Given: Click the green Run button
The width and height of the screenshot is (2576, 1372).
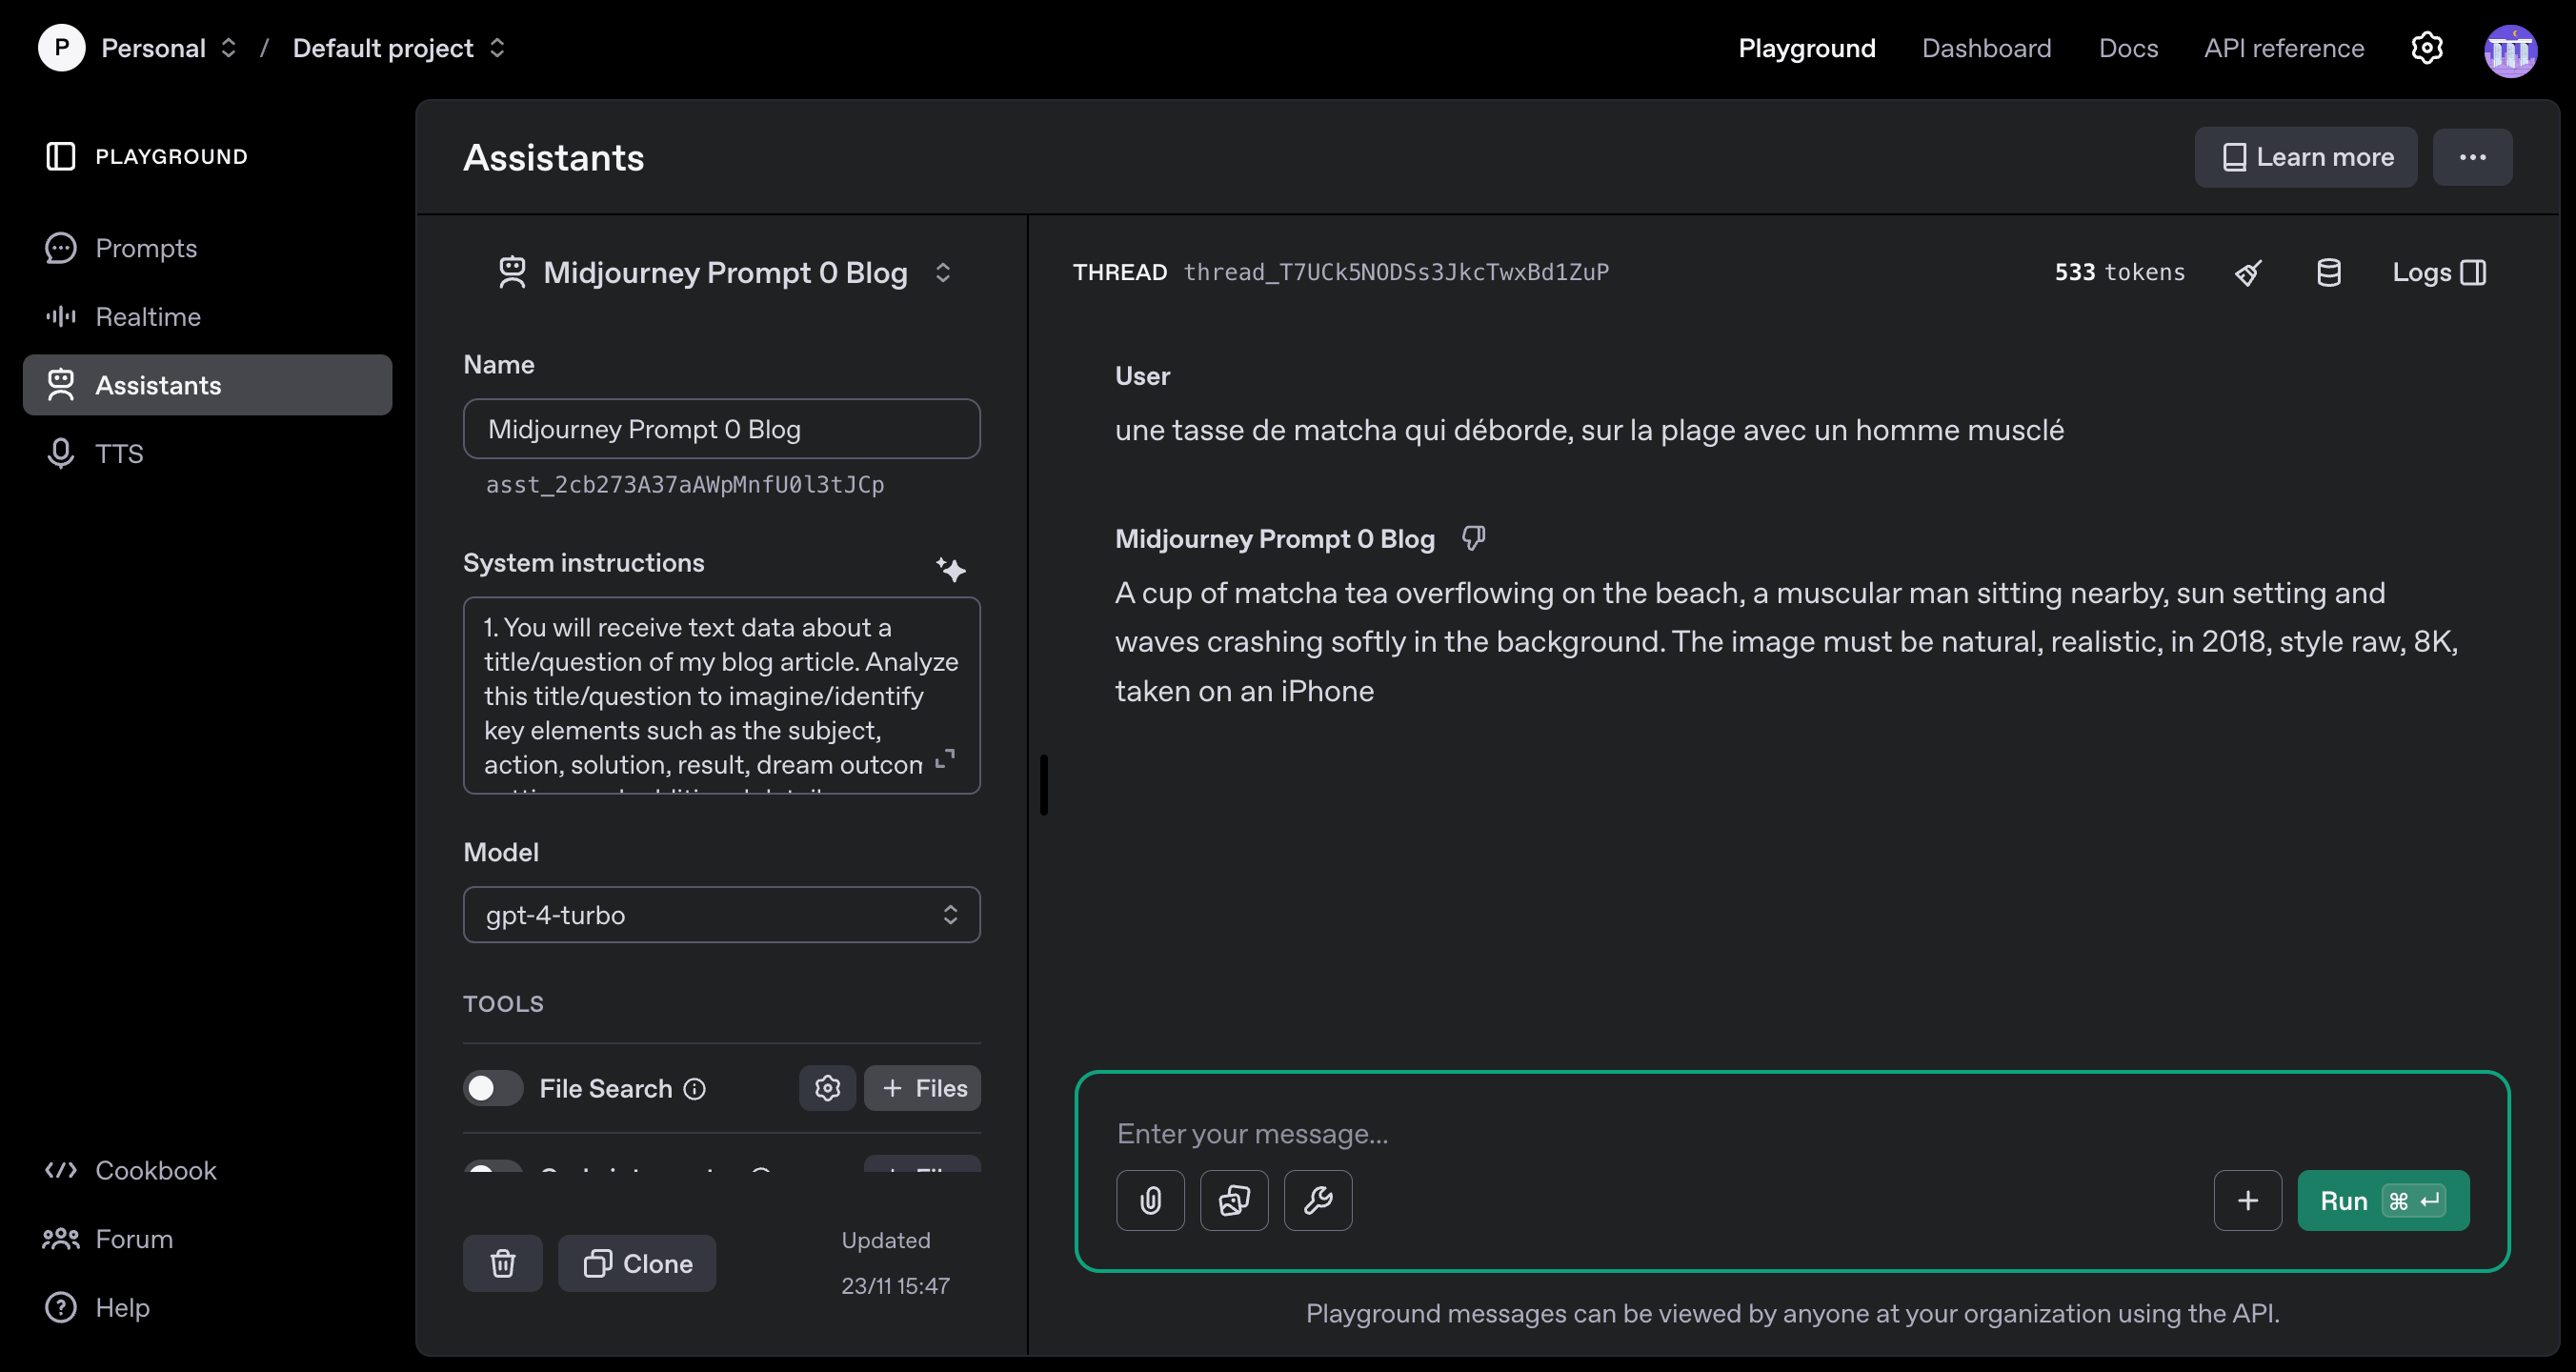Looking at the screenshot, I should pos(2383,1200).
